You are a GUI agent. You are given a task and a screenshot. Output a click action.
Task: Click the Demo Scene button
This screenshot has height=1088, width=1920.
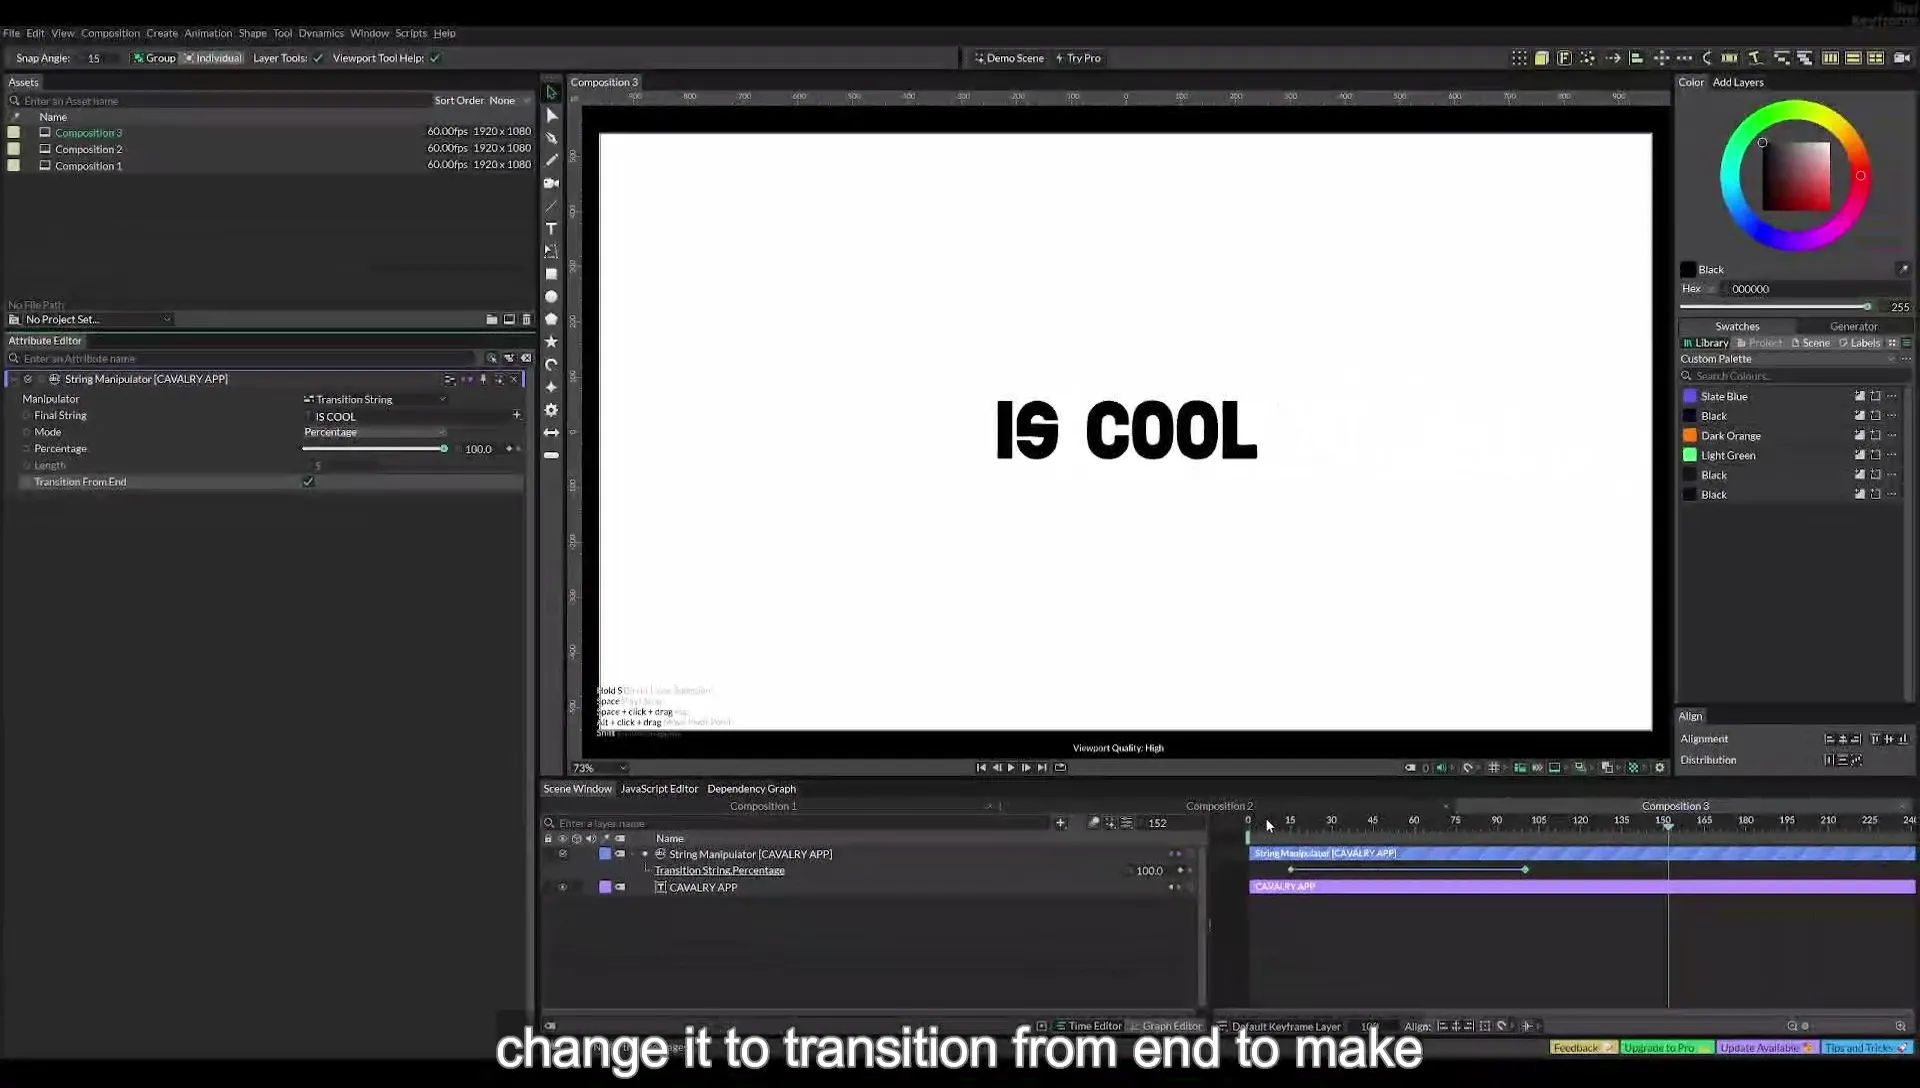click(x=1009, y=58)
